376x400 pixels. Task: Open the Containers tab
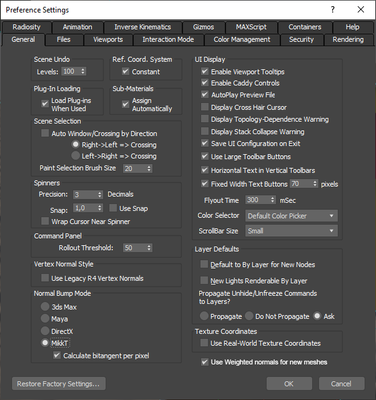point(305,27)
